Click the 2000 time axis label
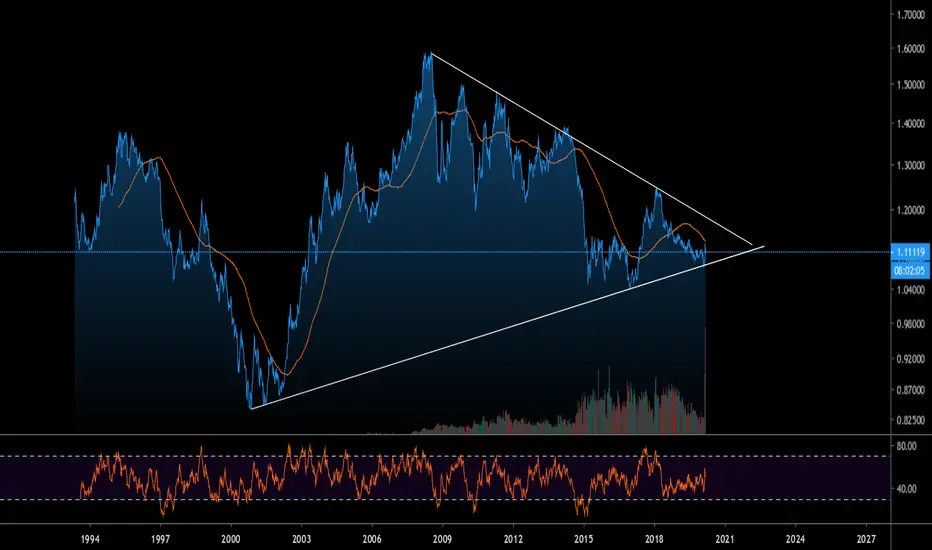The width and height of the screenshot is (932, 550). click(x=231, y=539)
